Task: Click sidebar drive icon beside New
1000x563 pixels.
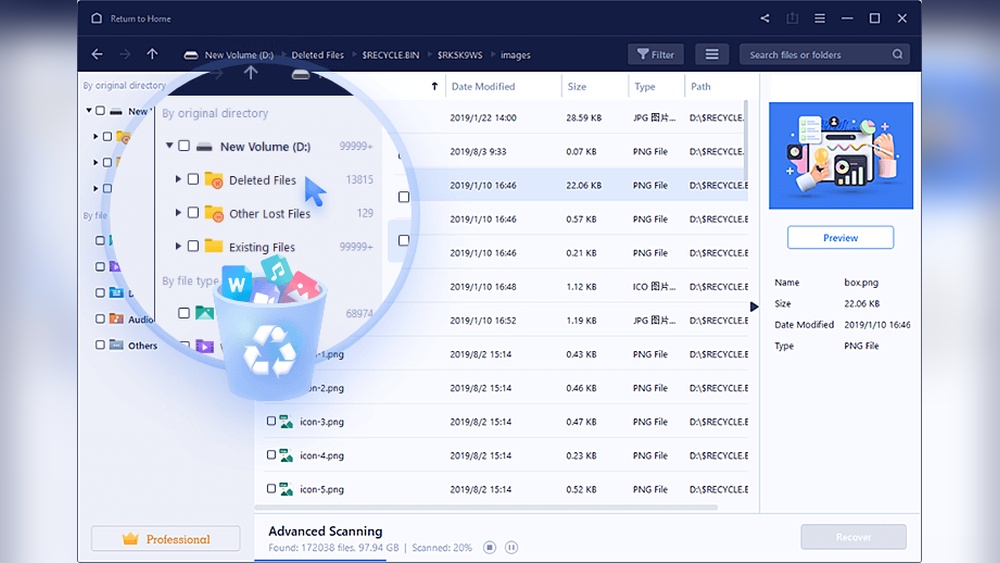Action: click(116, 111)
